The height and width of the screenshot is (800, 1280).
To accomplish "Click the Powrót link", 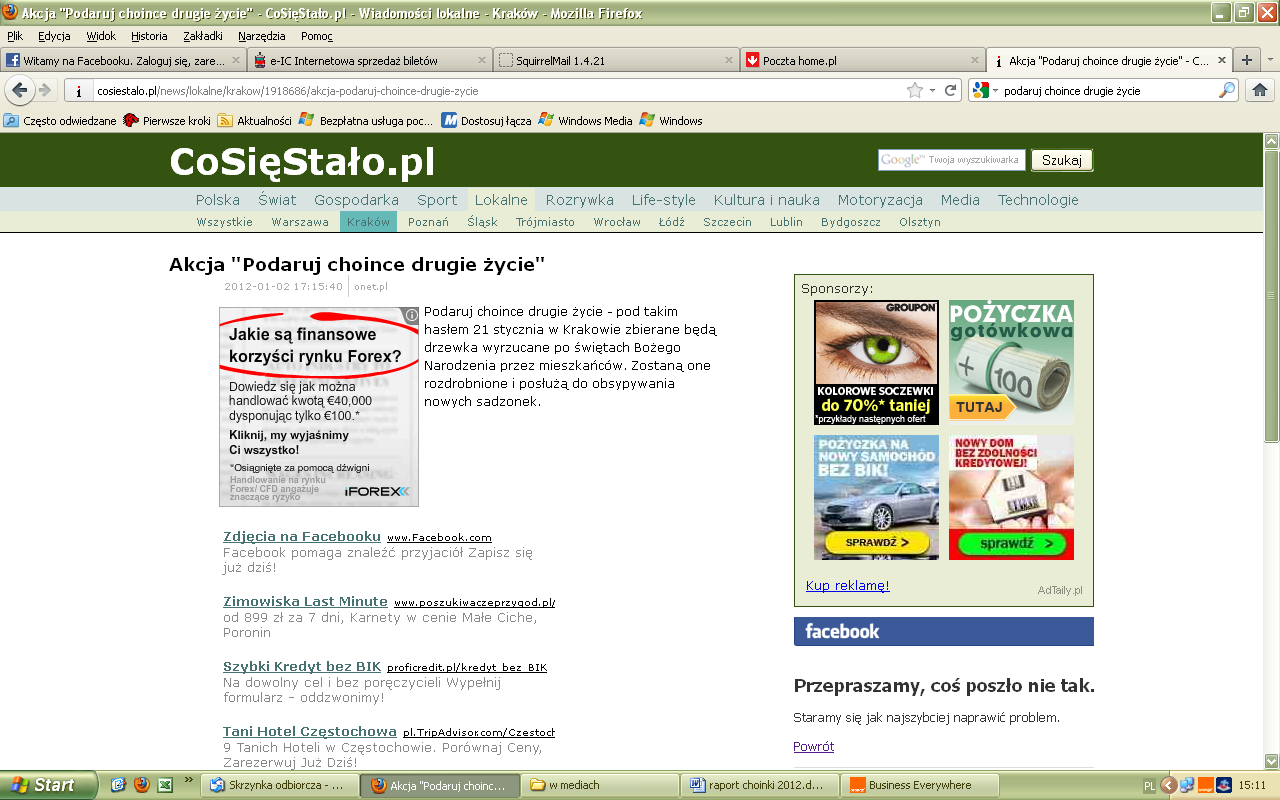I will [813, 746].
